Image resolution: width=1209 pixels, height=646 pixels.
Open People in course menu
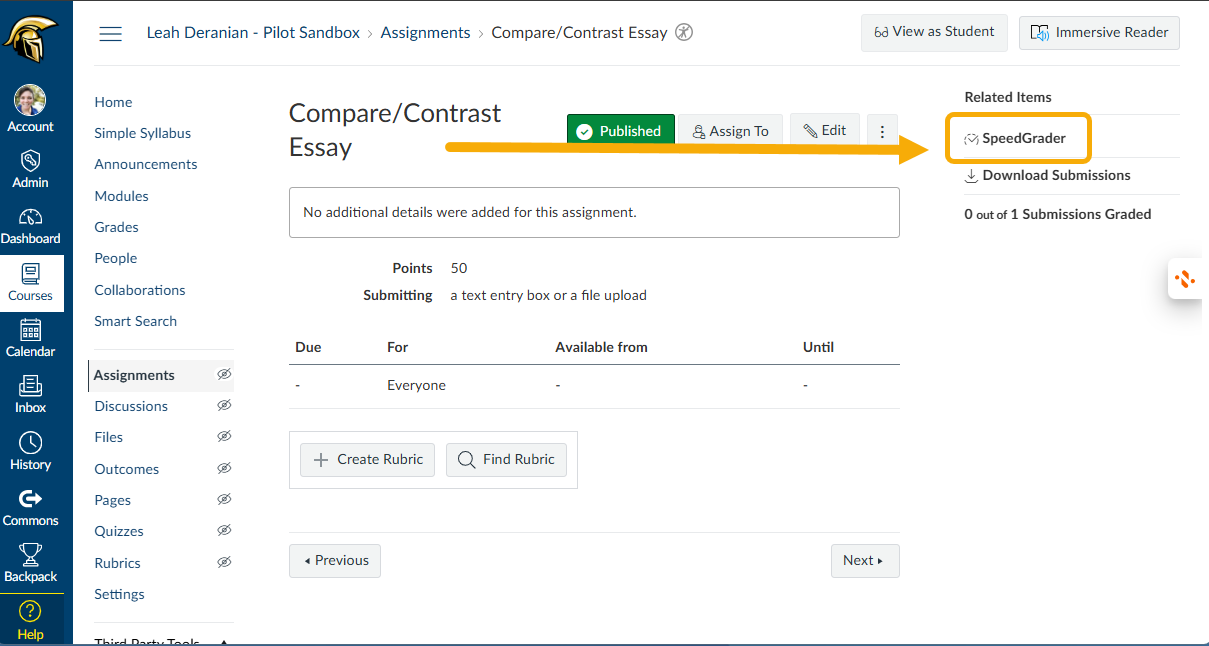(115, 258)
